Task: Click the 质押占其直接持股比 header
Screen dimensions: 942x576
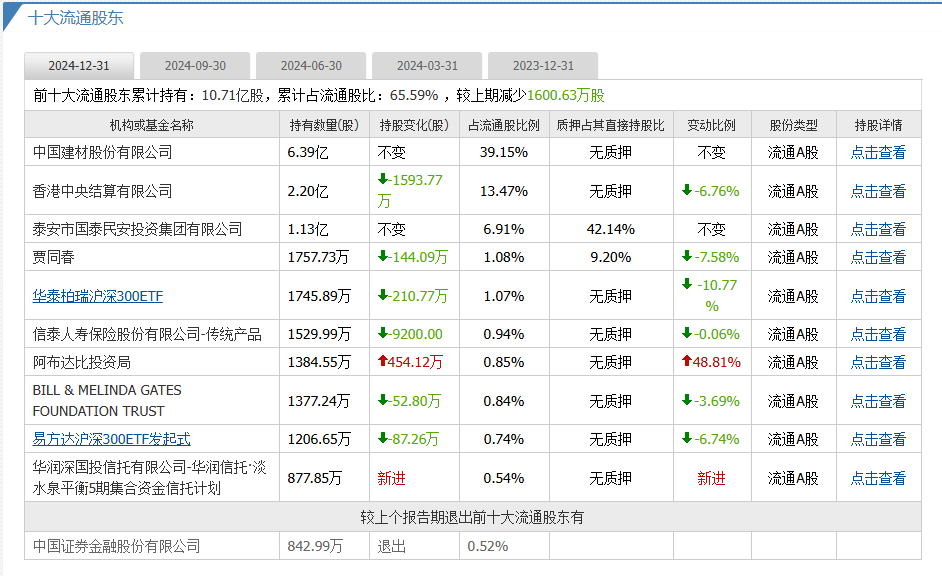Action: [611, 125]
